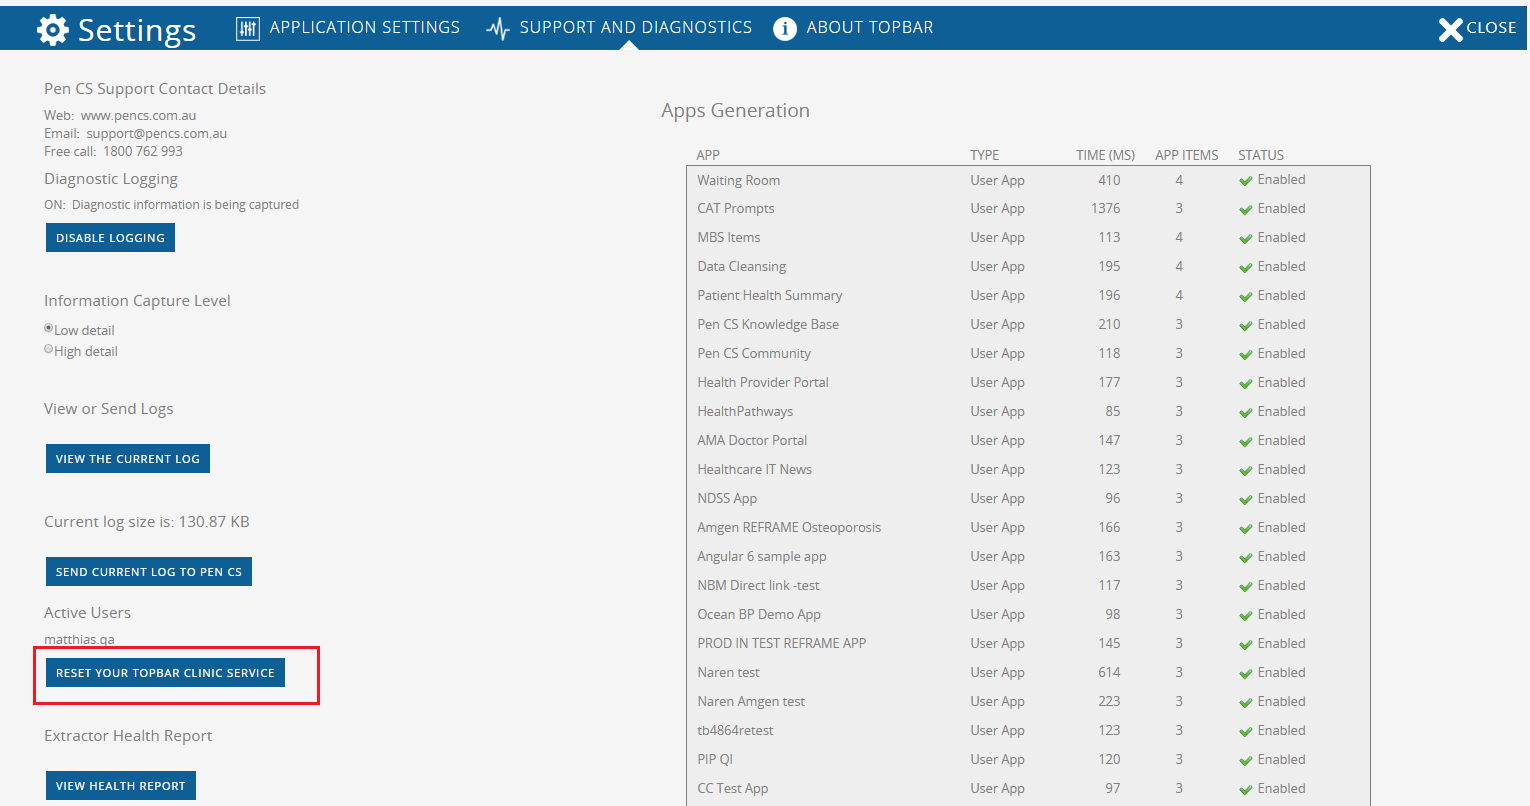Click the matthias.qa active user name

click(x=79, y=639)
